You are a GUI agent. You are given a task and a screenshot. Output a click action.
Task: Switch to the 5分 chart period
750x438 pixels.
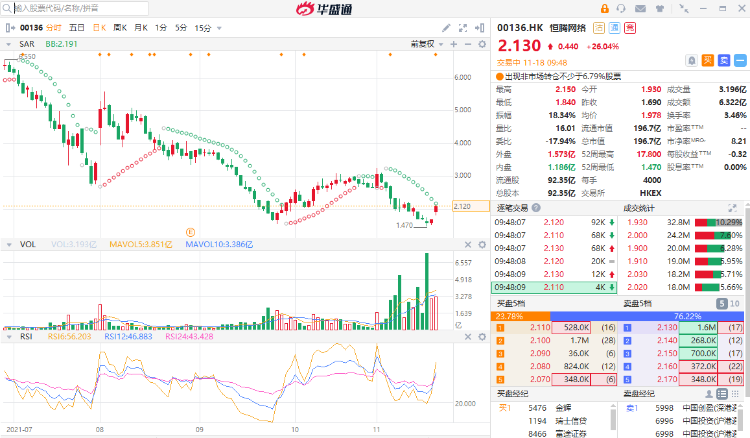(181, 28)
